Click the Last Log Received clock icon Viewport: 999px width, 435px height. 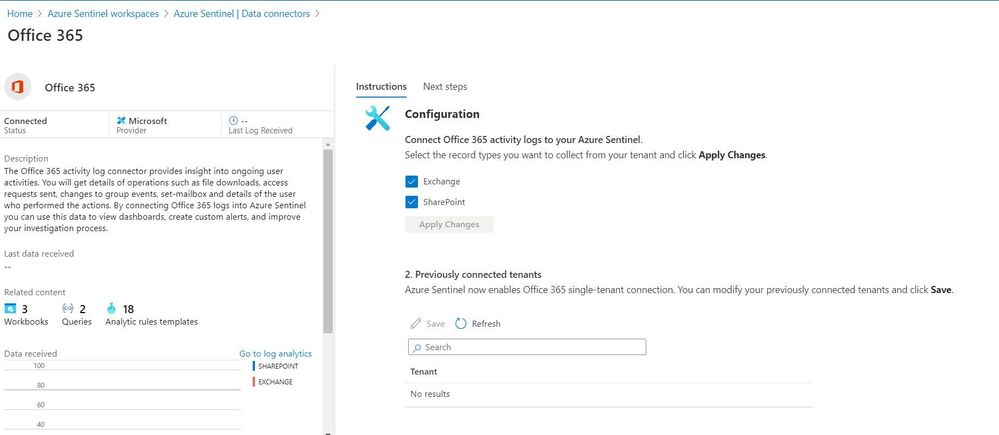click(233, 120)
